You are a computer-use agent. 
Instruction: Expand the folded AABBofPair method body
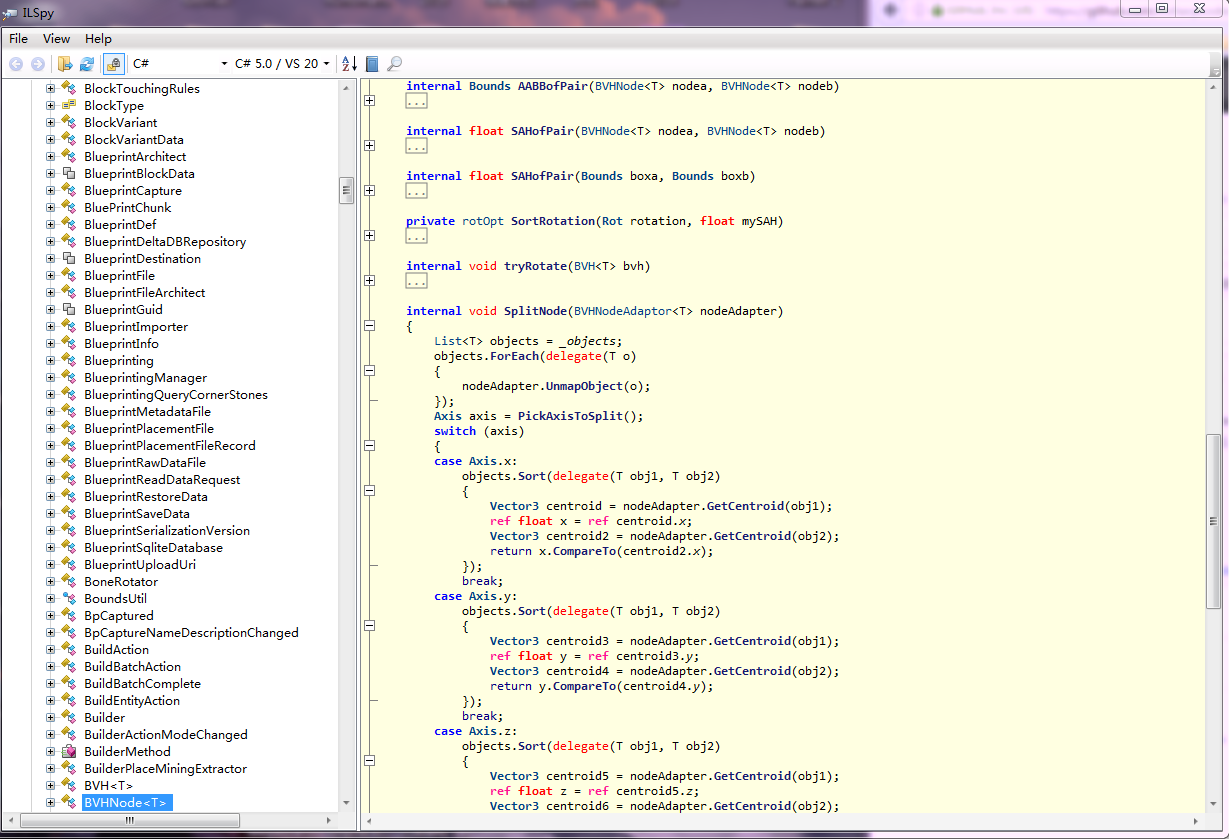[370, 101]
